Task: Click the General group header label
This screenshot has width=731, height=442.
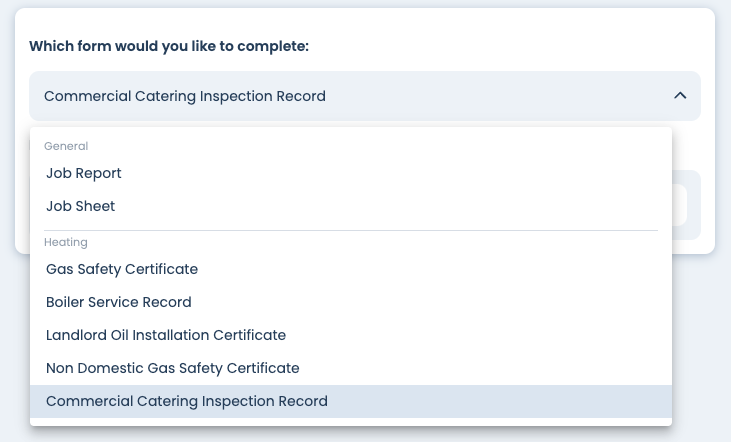Action: [66, 146]
